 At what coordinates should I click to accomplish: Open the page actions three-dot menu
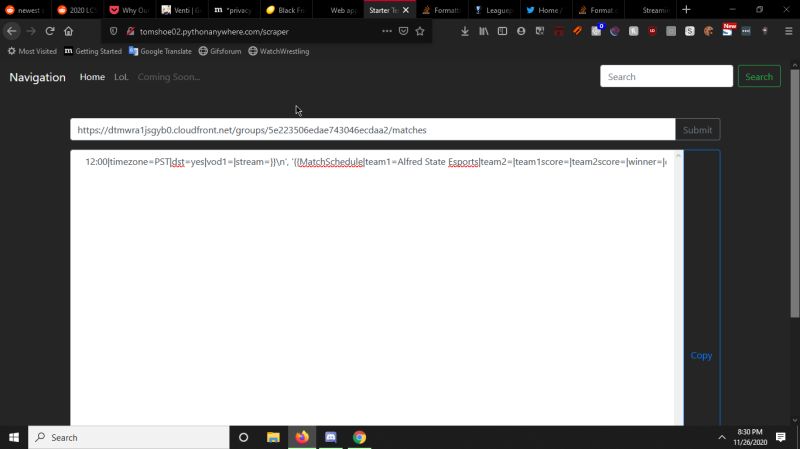click(387, 31)
